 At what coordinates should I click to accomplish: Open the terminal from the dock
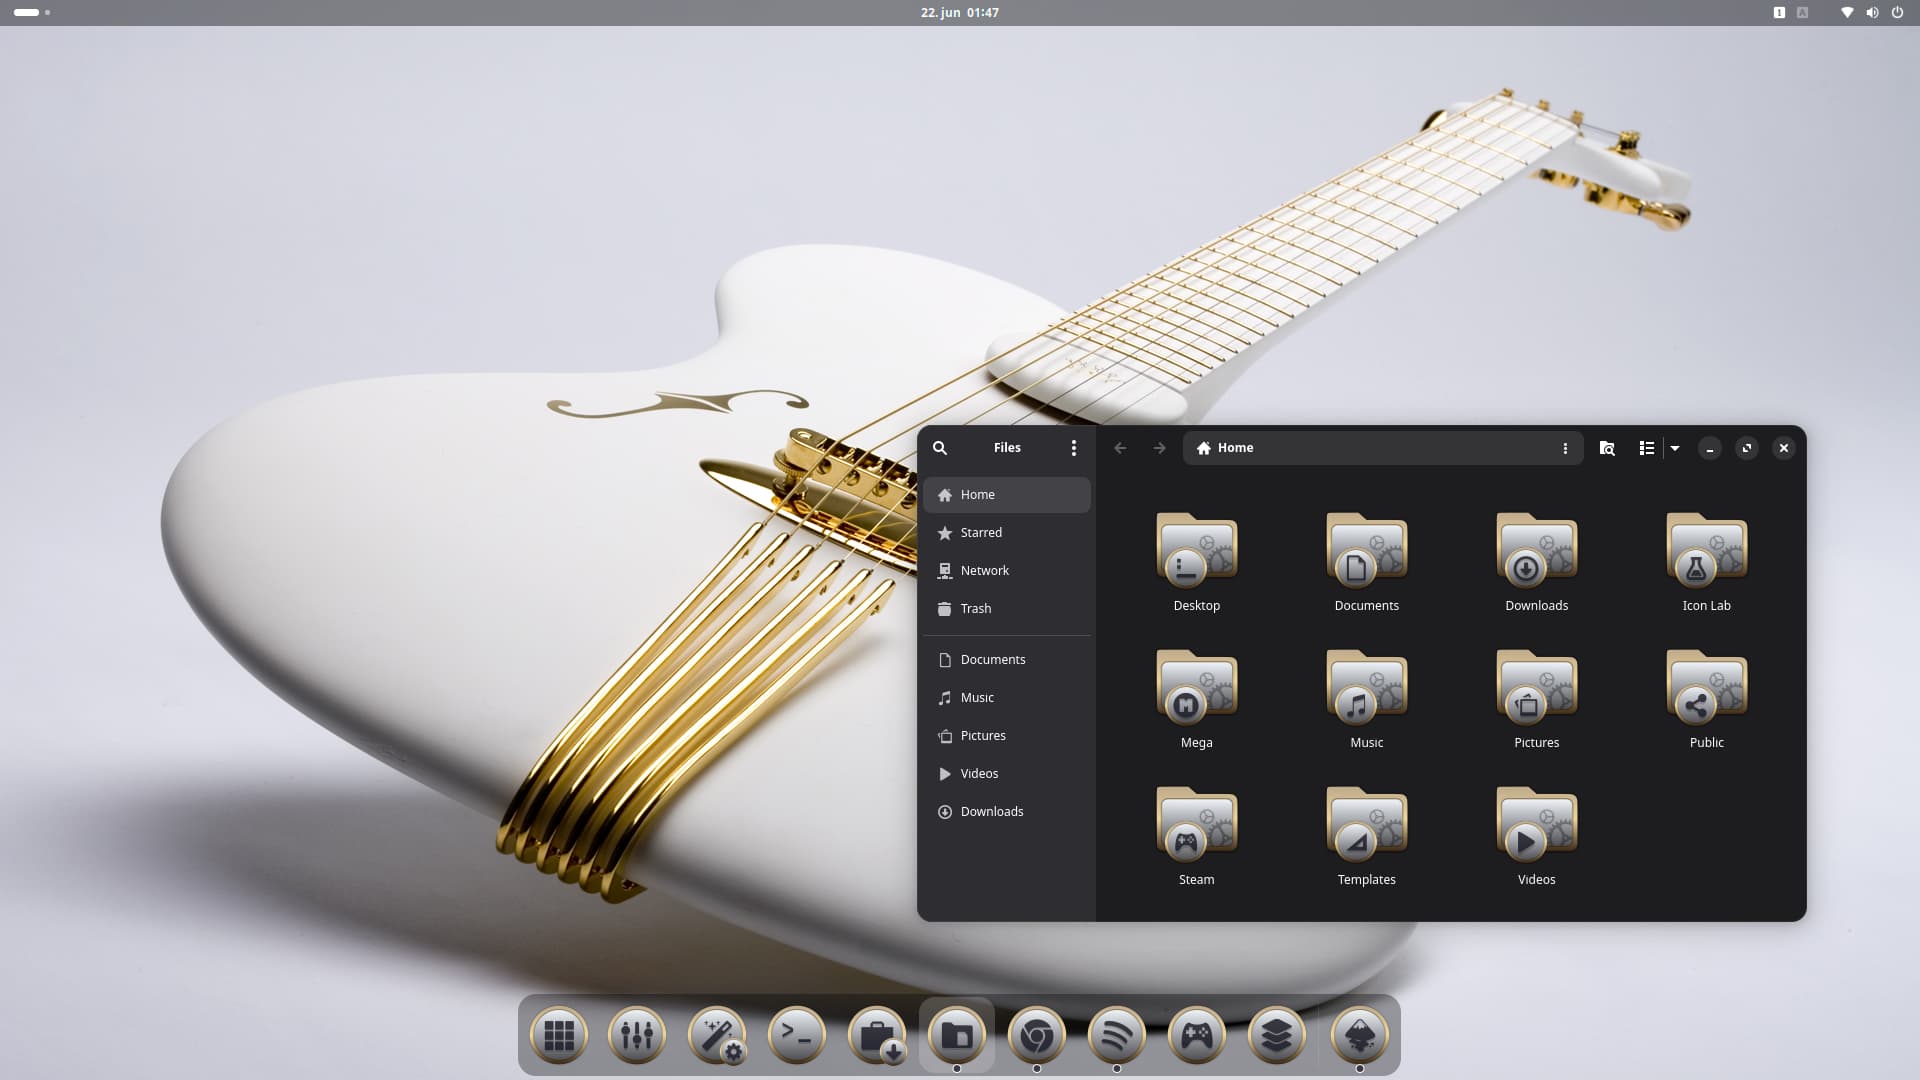[x=797, y=1035]
